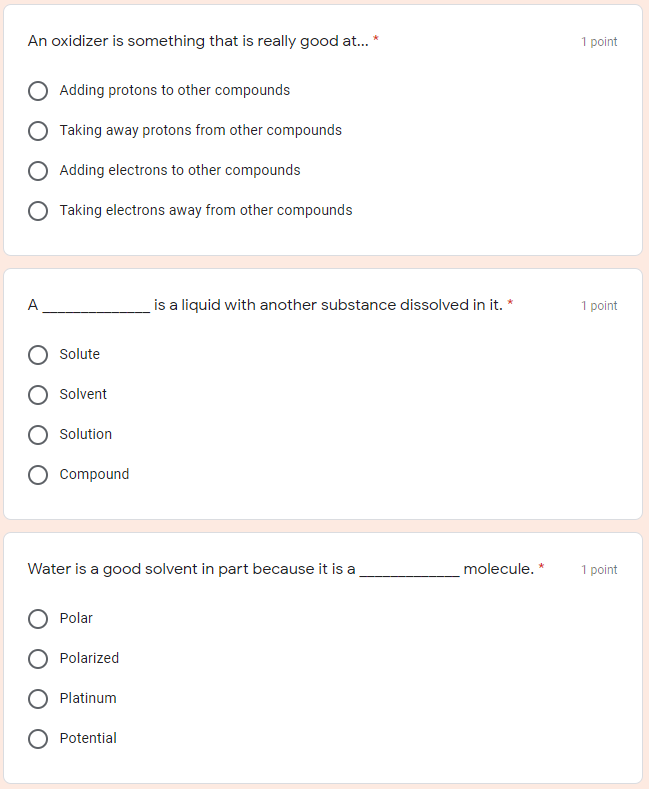The image size is (649, 789).
Task: Choose 'Taking away protons from other compounds'
Action: pos(38,131)
